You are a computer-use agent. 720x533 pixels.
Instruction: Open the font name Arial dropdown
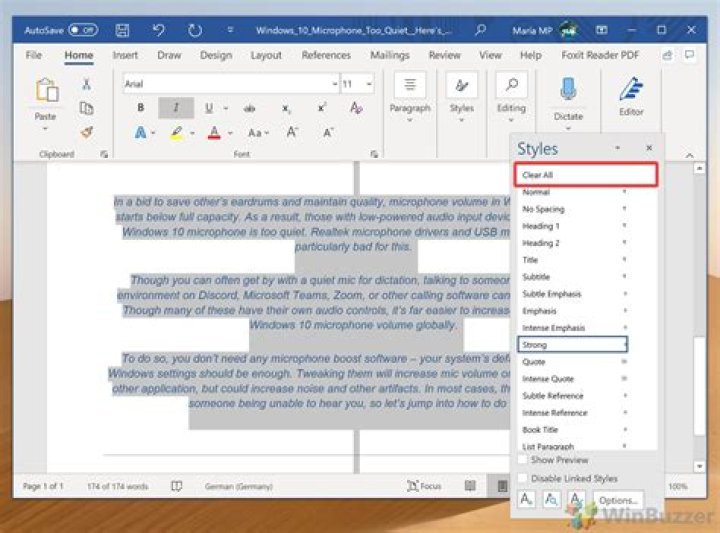click(335, 84)
